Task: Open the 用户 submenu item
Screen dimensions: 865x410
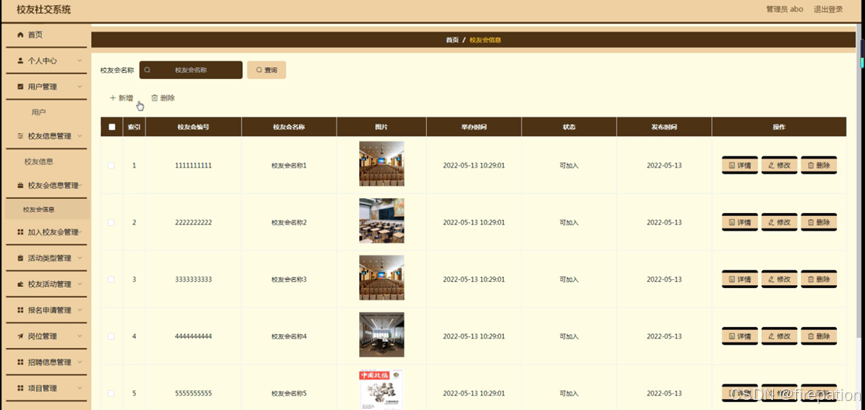Action: (x=39, y=112)
